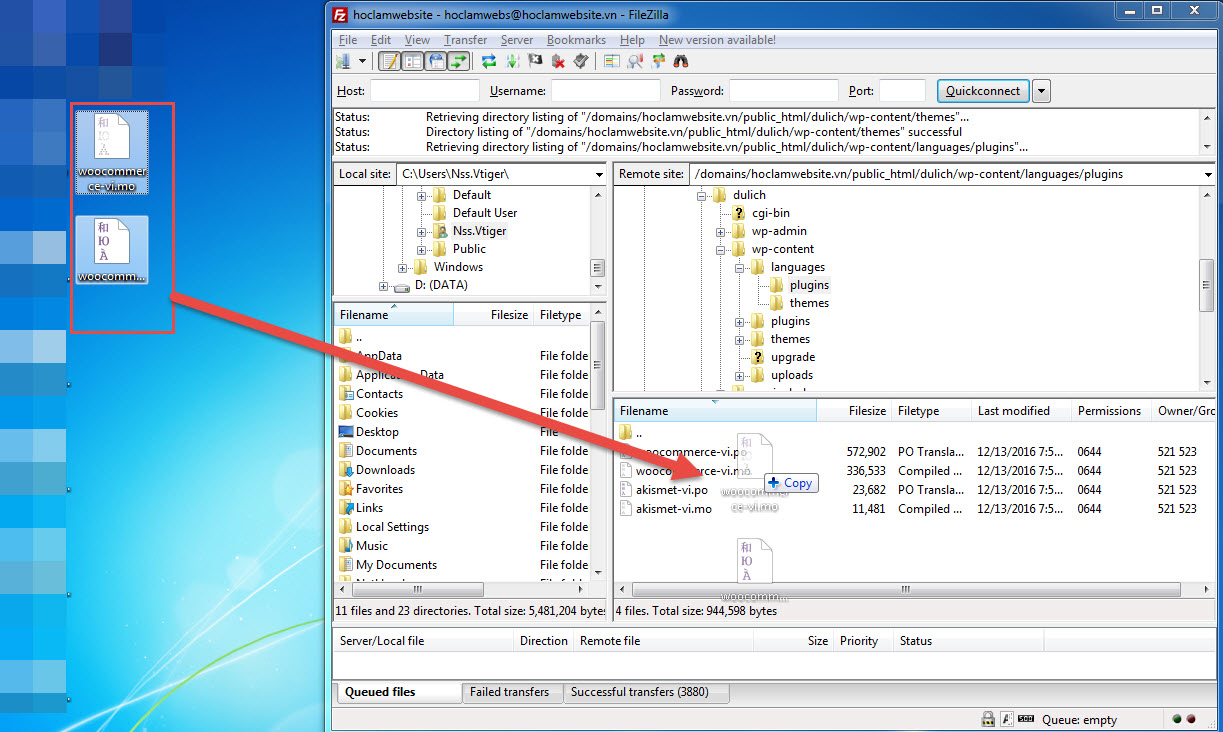Switch to the Failed transfers tab
The height and width of the screenshot is (732, 1223).
coord(509,692)
